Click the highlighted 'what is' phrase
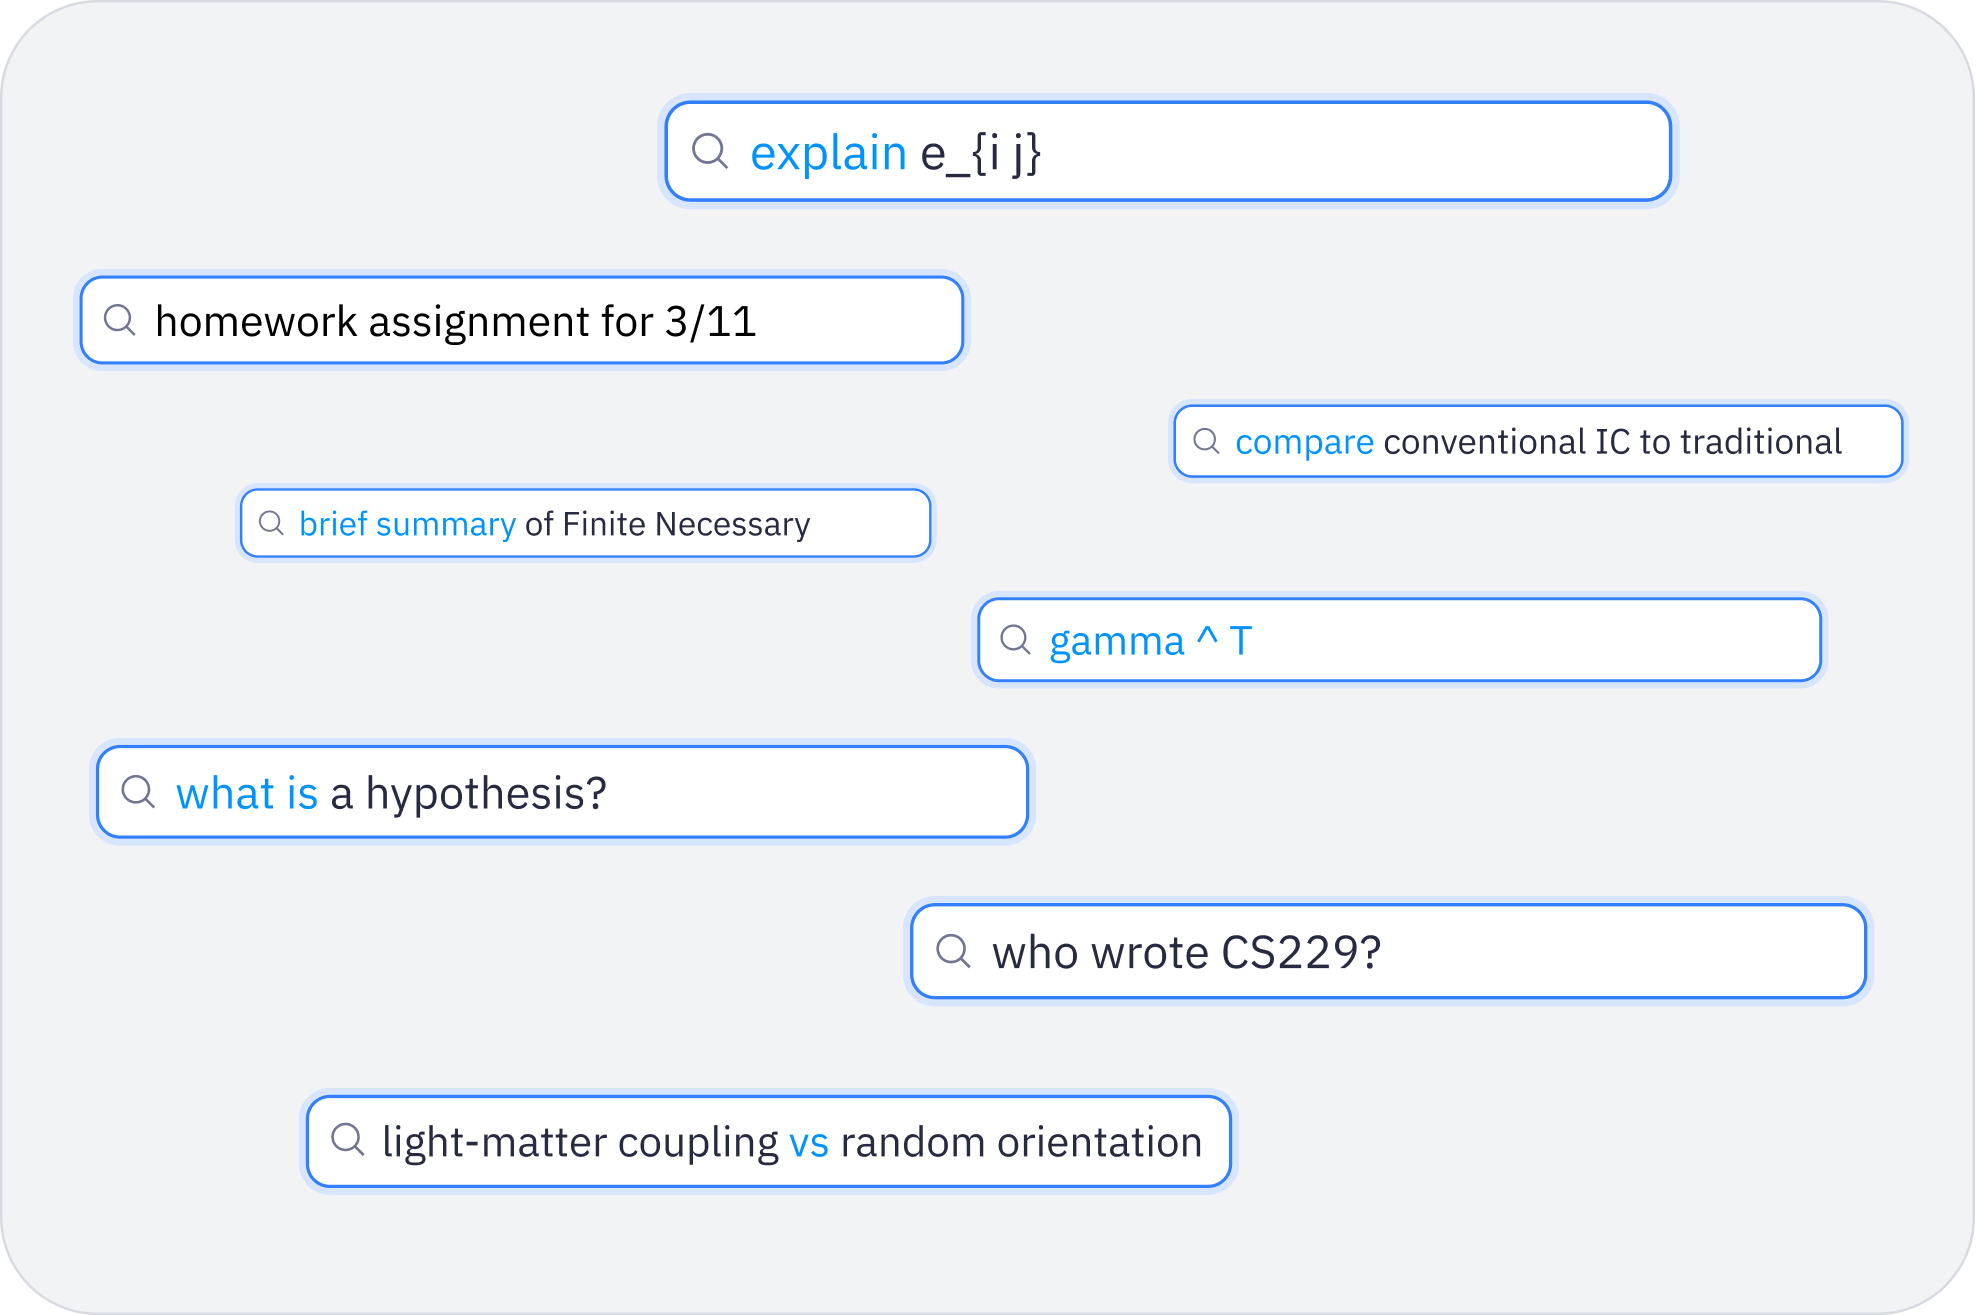1976x1315 pixels. coord(247,794)
